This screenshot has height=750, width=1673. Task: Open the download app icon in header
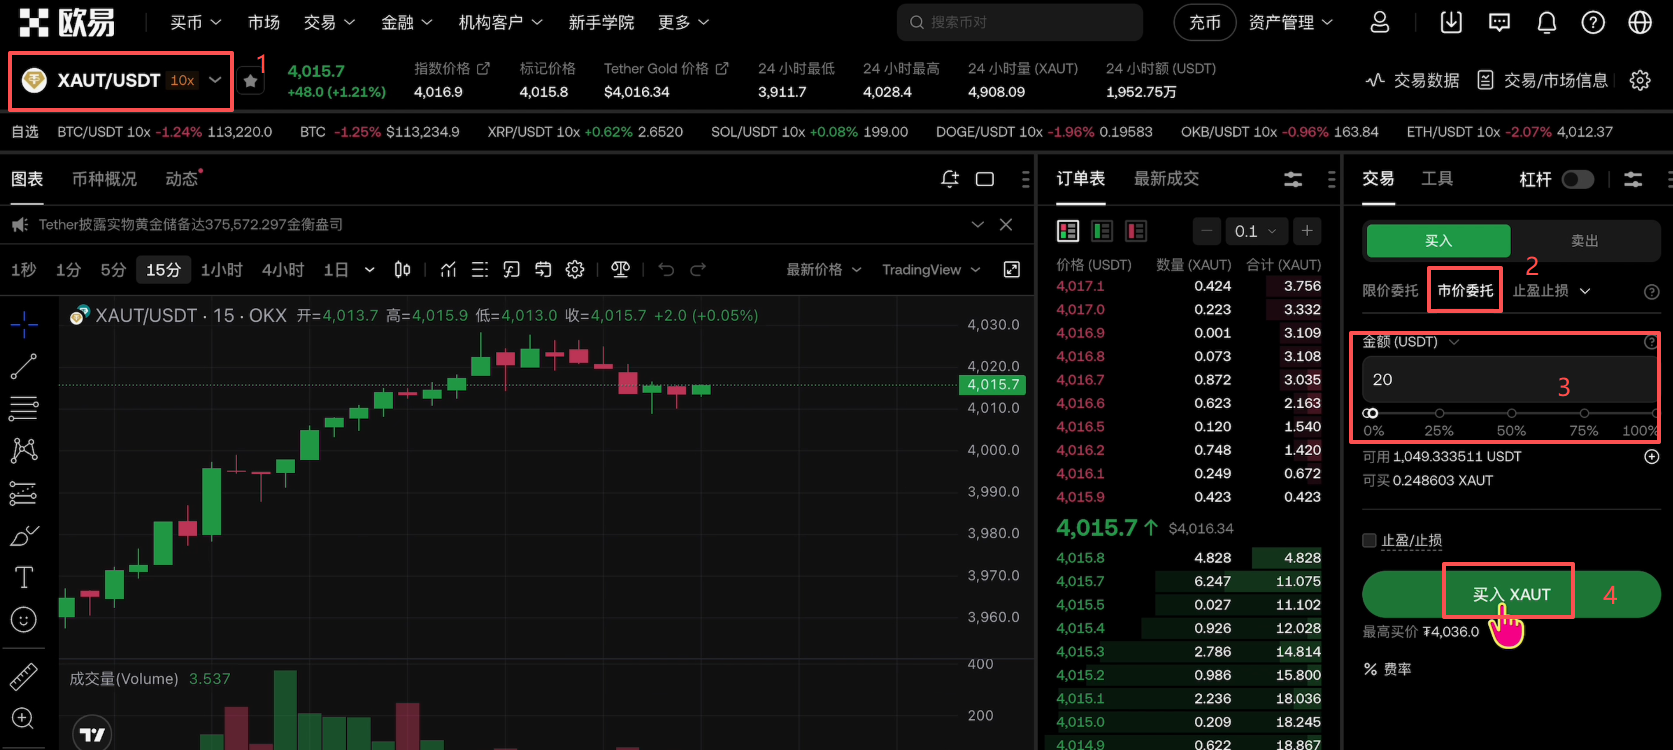[1451, 22]
